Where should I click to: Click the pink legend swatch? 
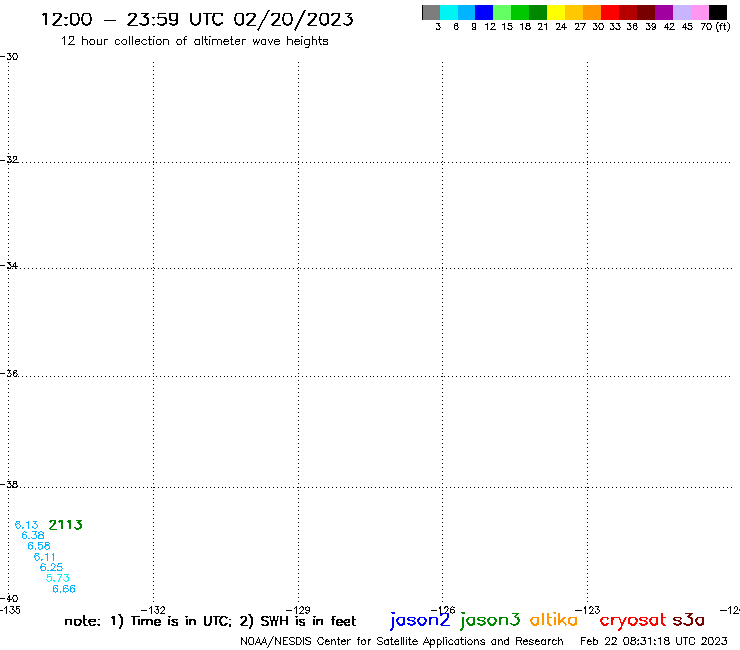699,12
